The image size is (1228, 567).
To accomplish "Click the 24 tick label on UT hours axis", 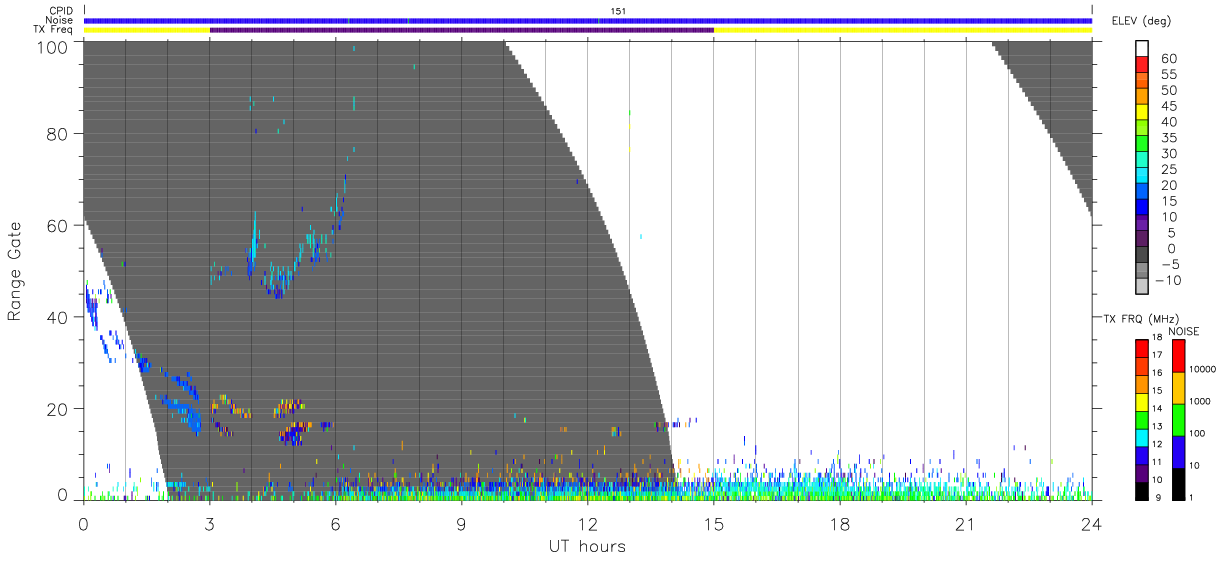I will coord(1092,523).
